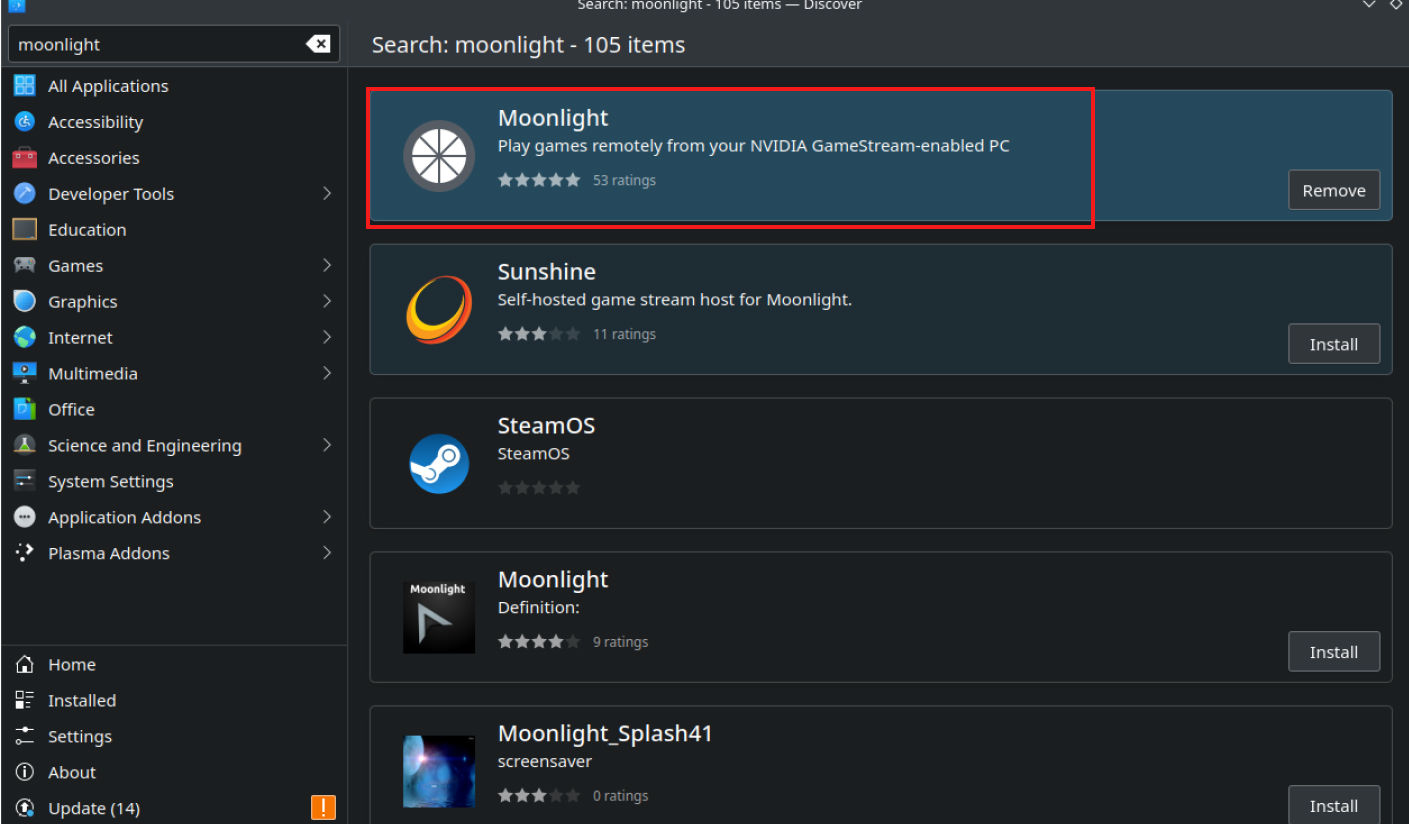Image resolution: width=1409 pixels, height=824 pixels.
Task: Go to the Settings section
Action: [x=80, y=736]
